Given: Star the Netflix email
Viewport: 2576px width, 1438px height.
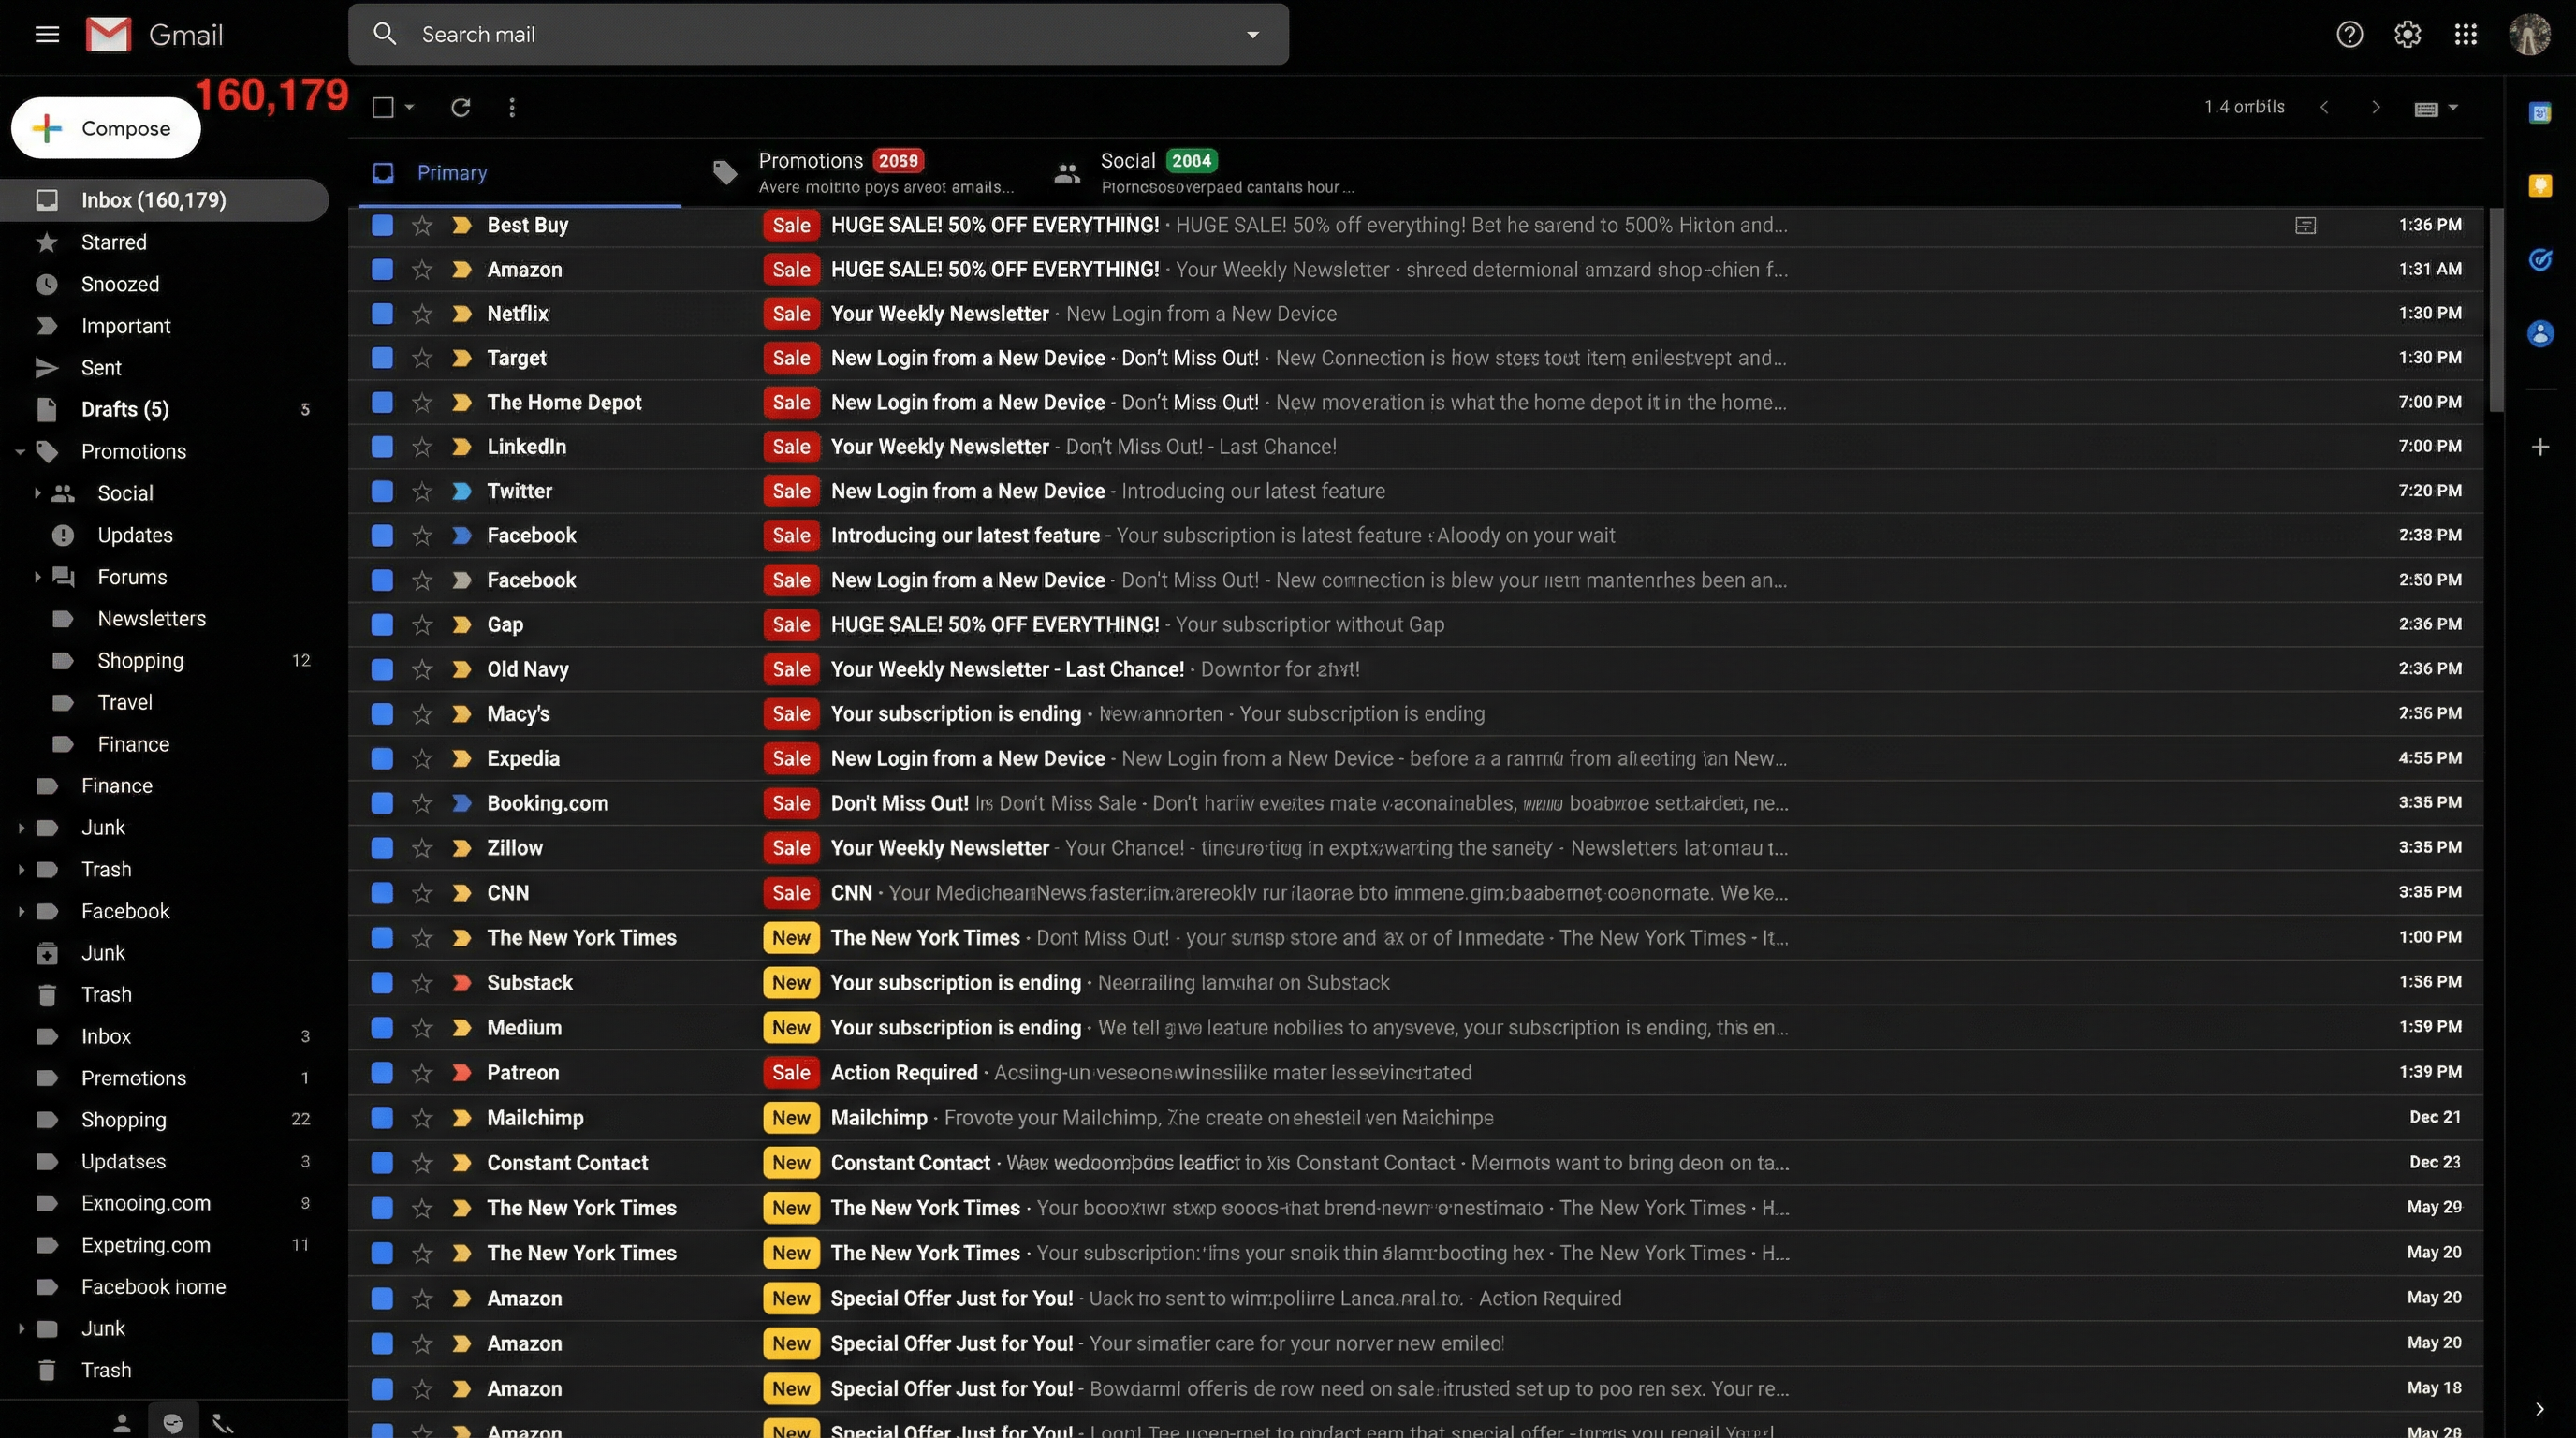Looking at the screenshot, I should coord(421,313).
